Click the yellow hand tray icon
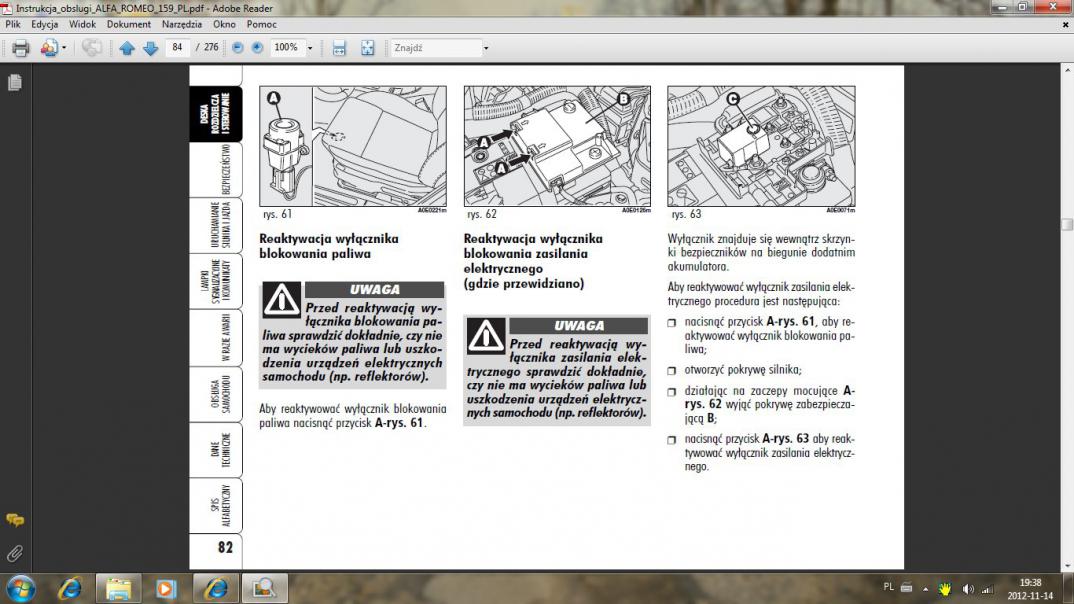Screen dimensions: 1074x604 tap(945, 588)
